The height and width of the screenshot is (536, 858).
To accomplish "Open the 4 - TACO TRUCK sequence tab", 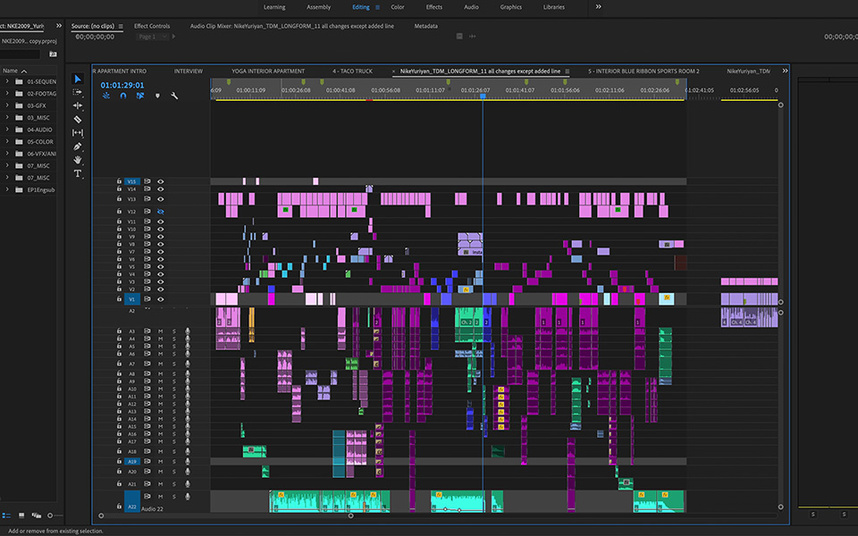I will (352, 72).
